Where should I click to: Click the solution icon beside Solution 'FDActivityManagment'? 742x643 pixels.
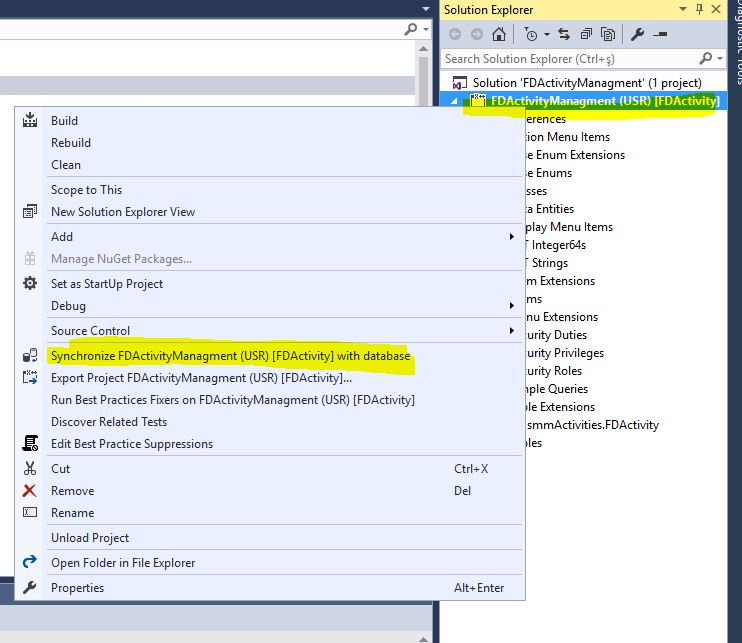tap(459, 83)
